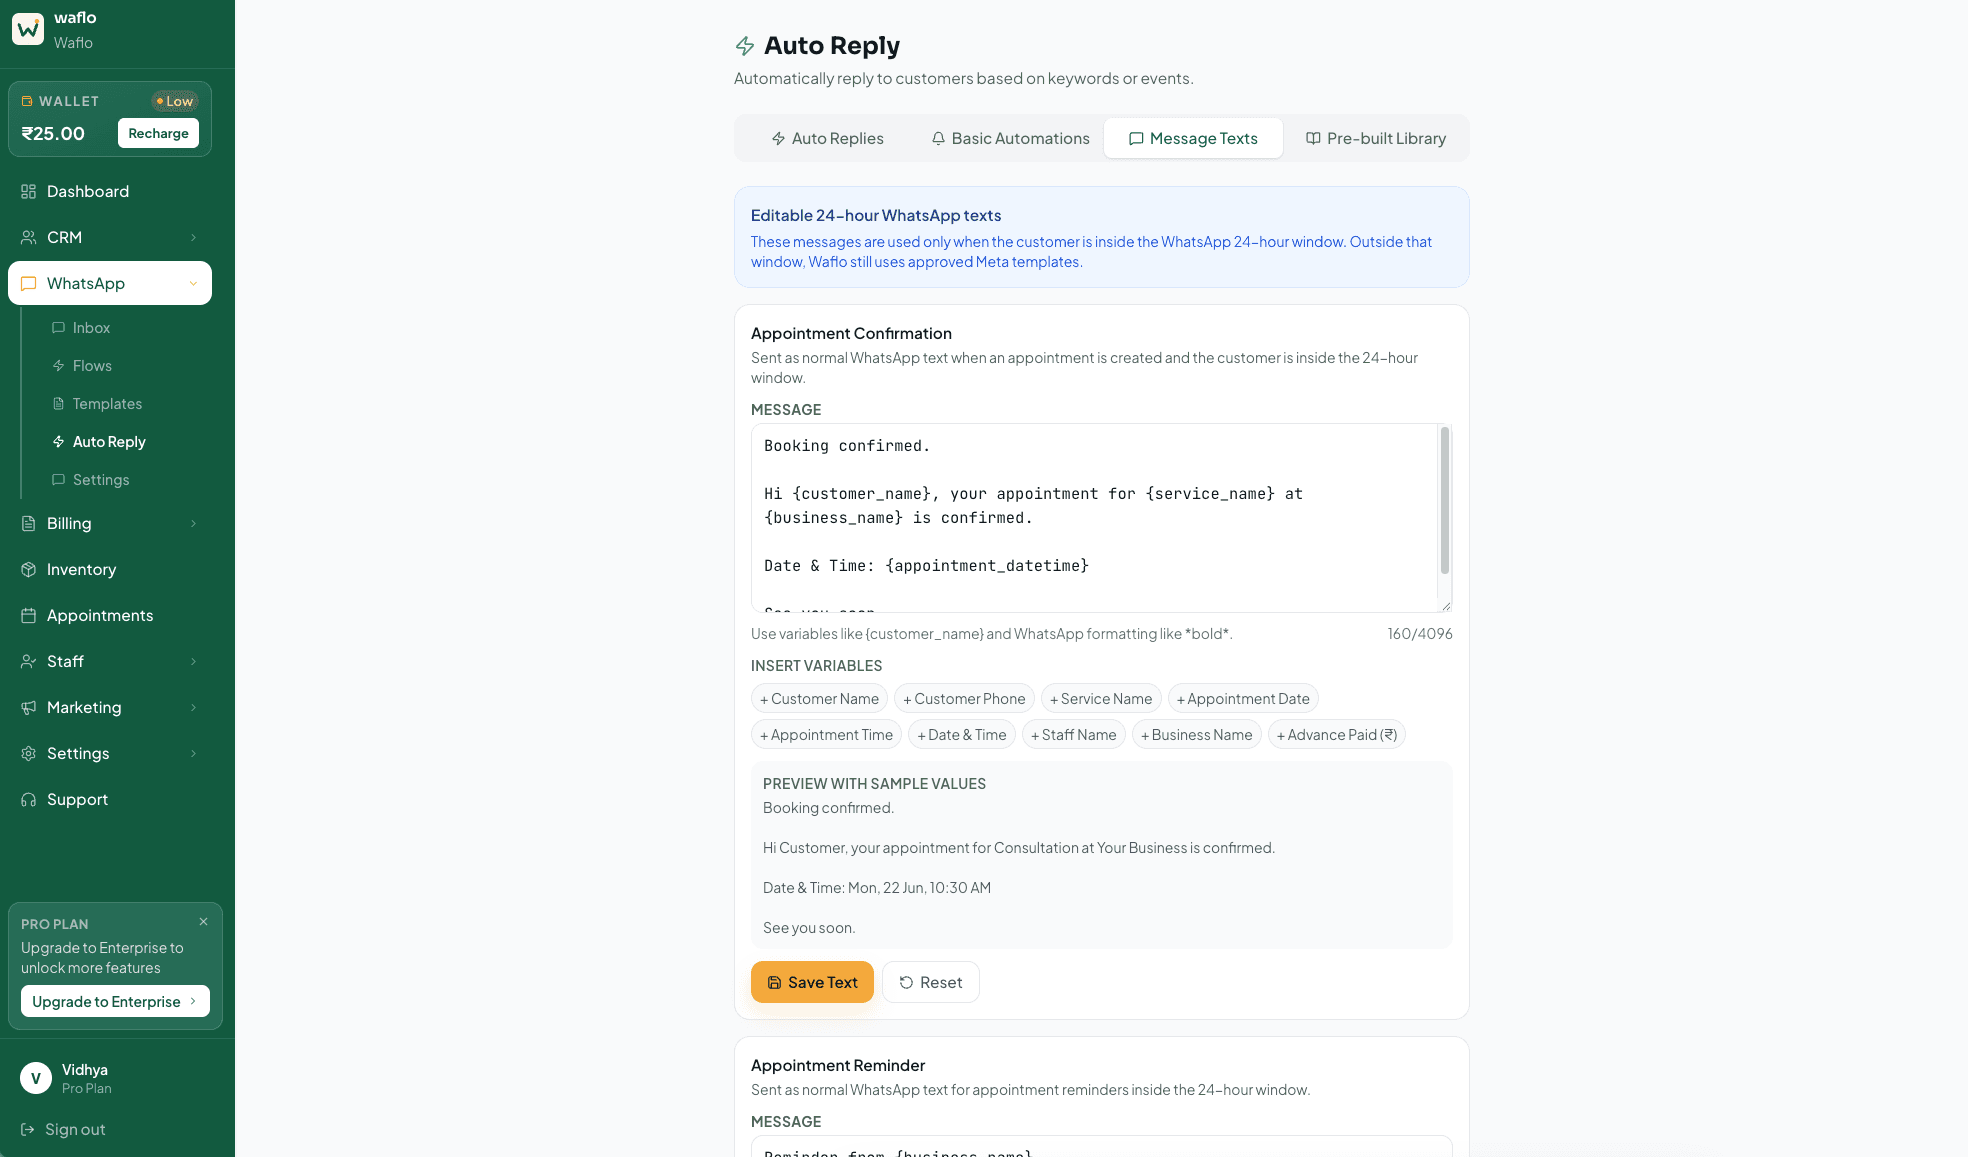
Task: Expand the Staff menu chevron
Action: coord(193,661)
